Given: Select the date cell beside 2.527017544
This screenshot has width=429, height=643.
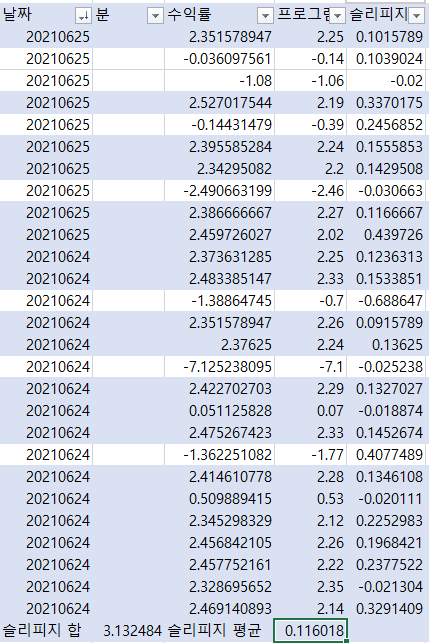Looking at the screenshot, I should click(x=46, y=103).
